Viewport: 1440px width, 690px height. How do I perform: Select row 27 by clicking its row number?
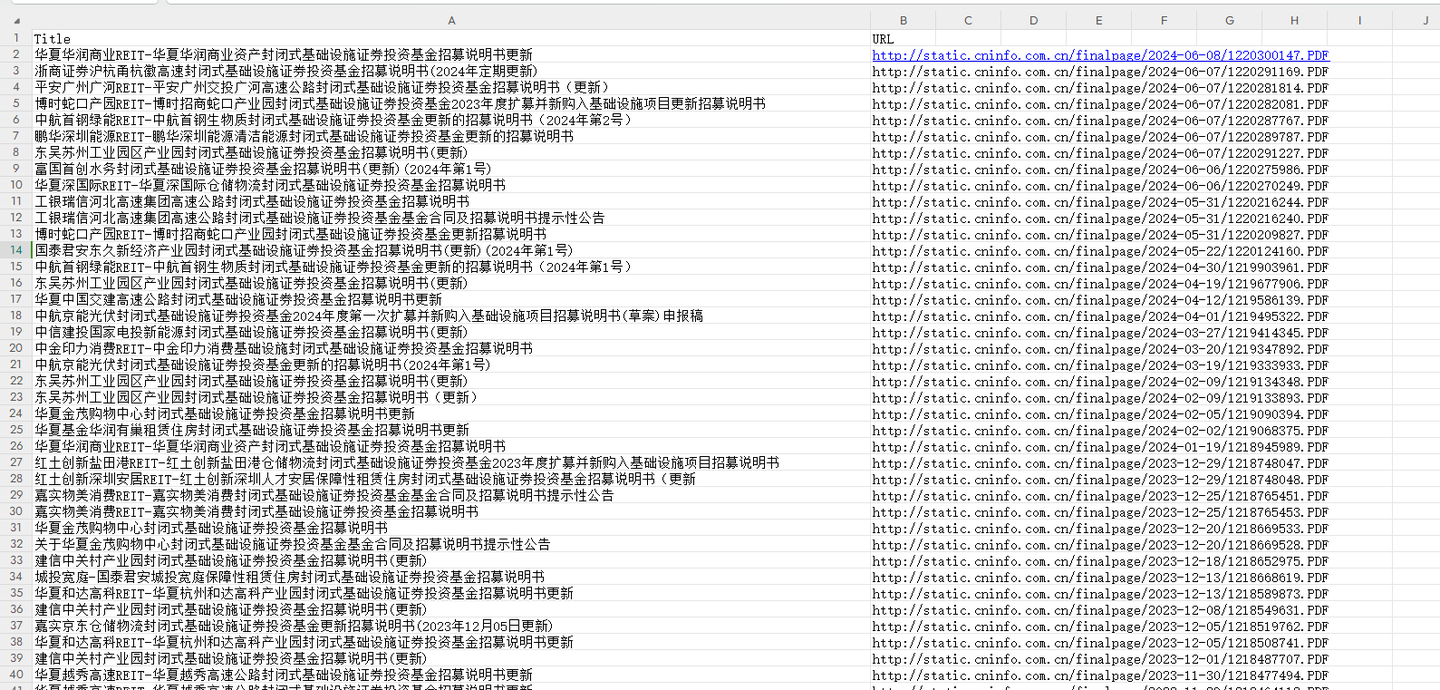tap(17, 462)
